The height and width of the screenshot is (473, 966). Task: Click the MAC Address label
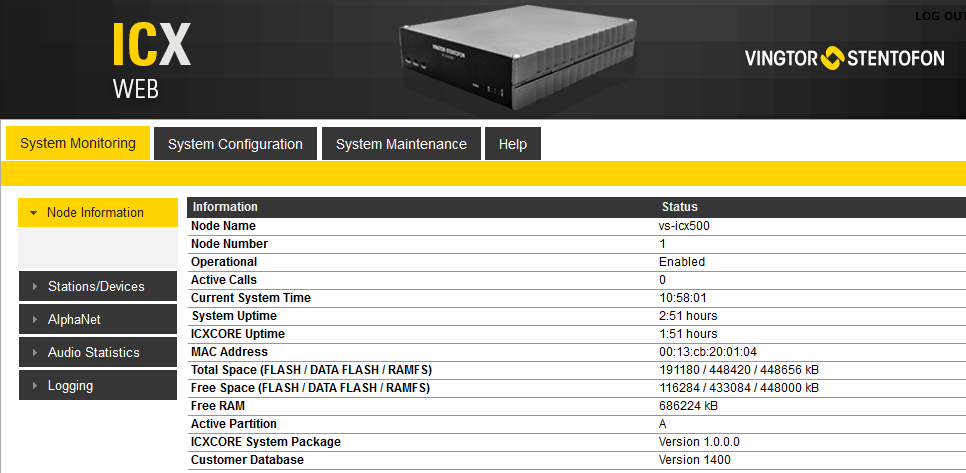(x=229, y=352)
